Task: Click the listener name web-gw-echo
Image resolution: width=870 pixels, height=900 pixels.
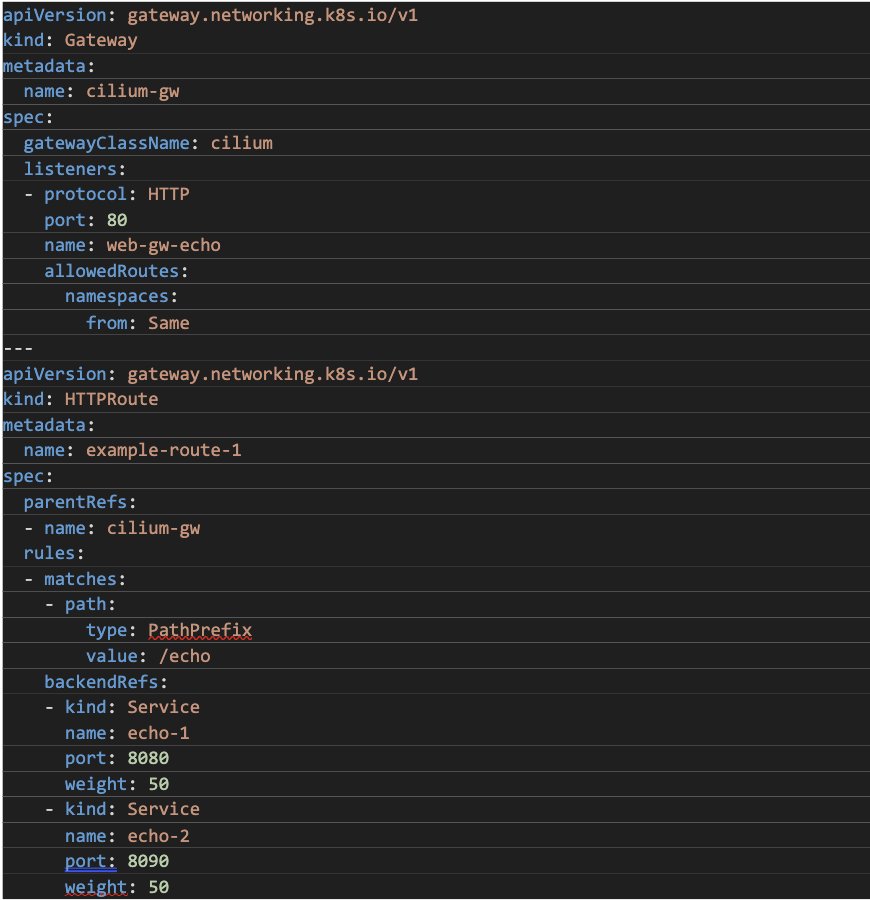Action: click(163, 245)
